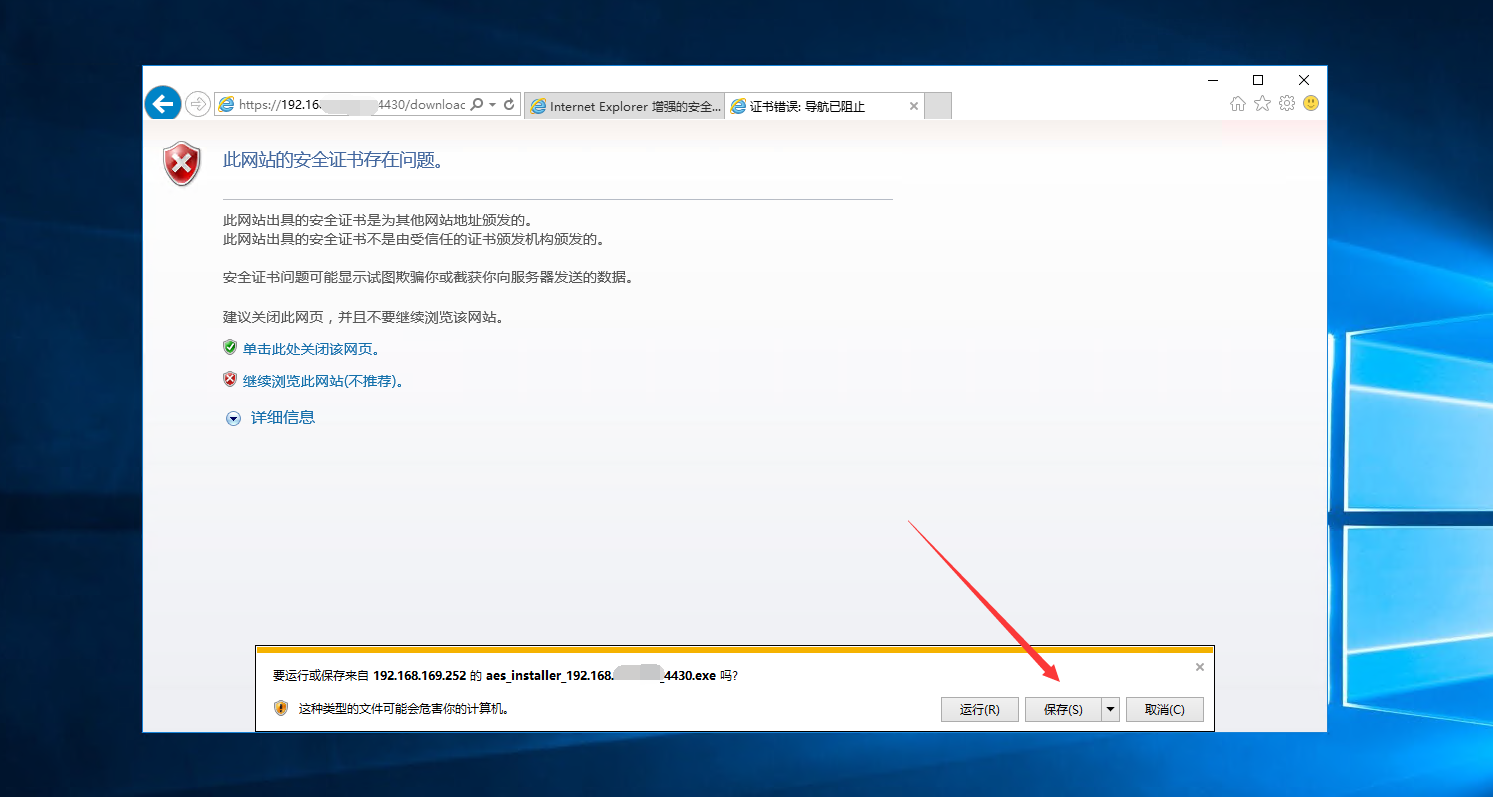Close the download notification bar
The image size is (1493, 797).
click(1200, 667)
